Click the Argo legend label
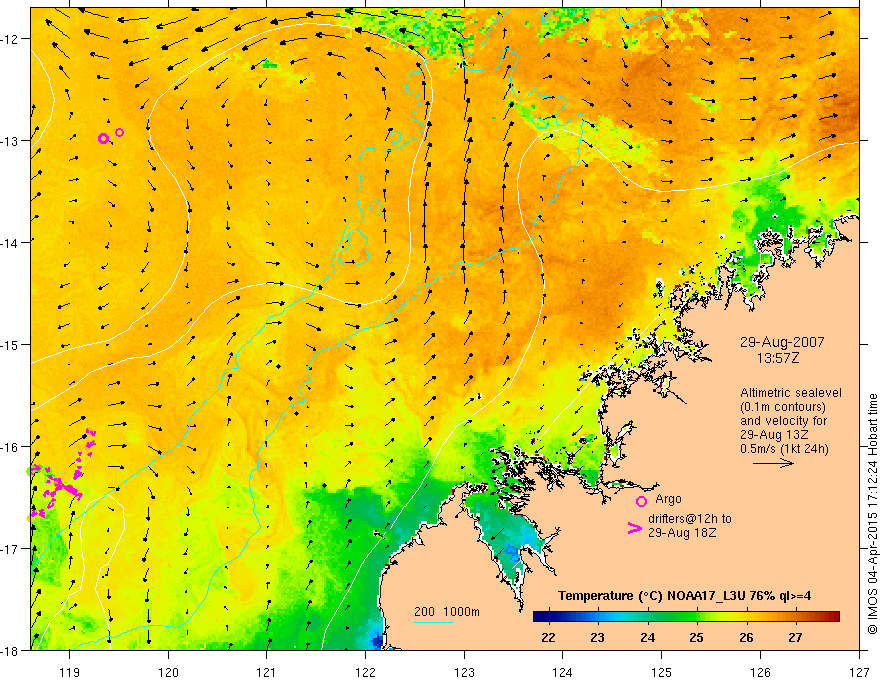Screen dimensions: 880x680 click(668, 499)
